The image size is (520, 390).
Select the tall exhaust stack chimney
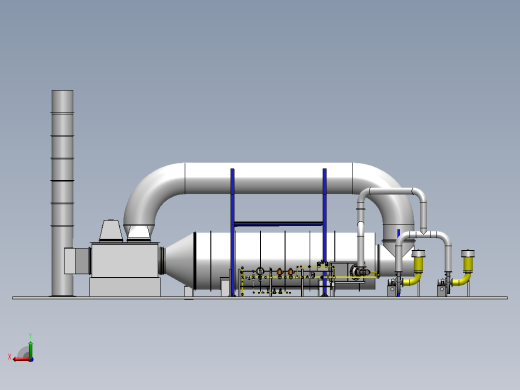(62, 193)
